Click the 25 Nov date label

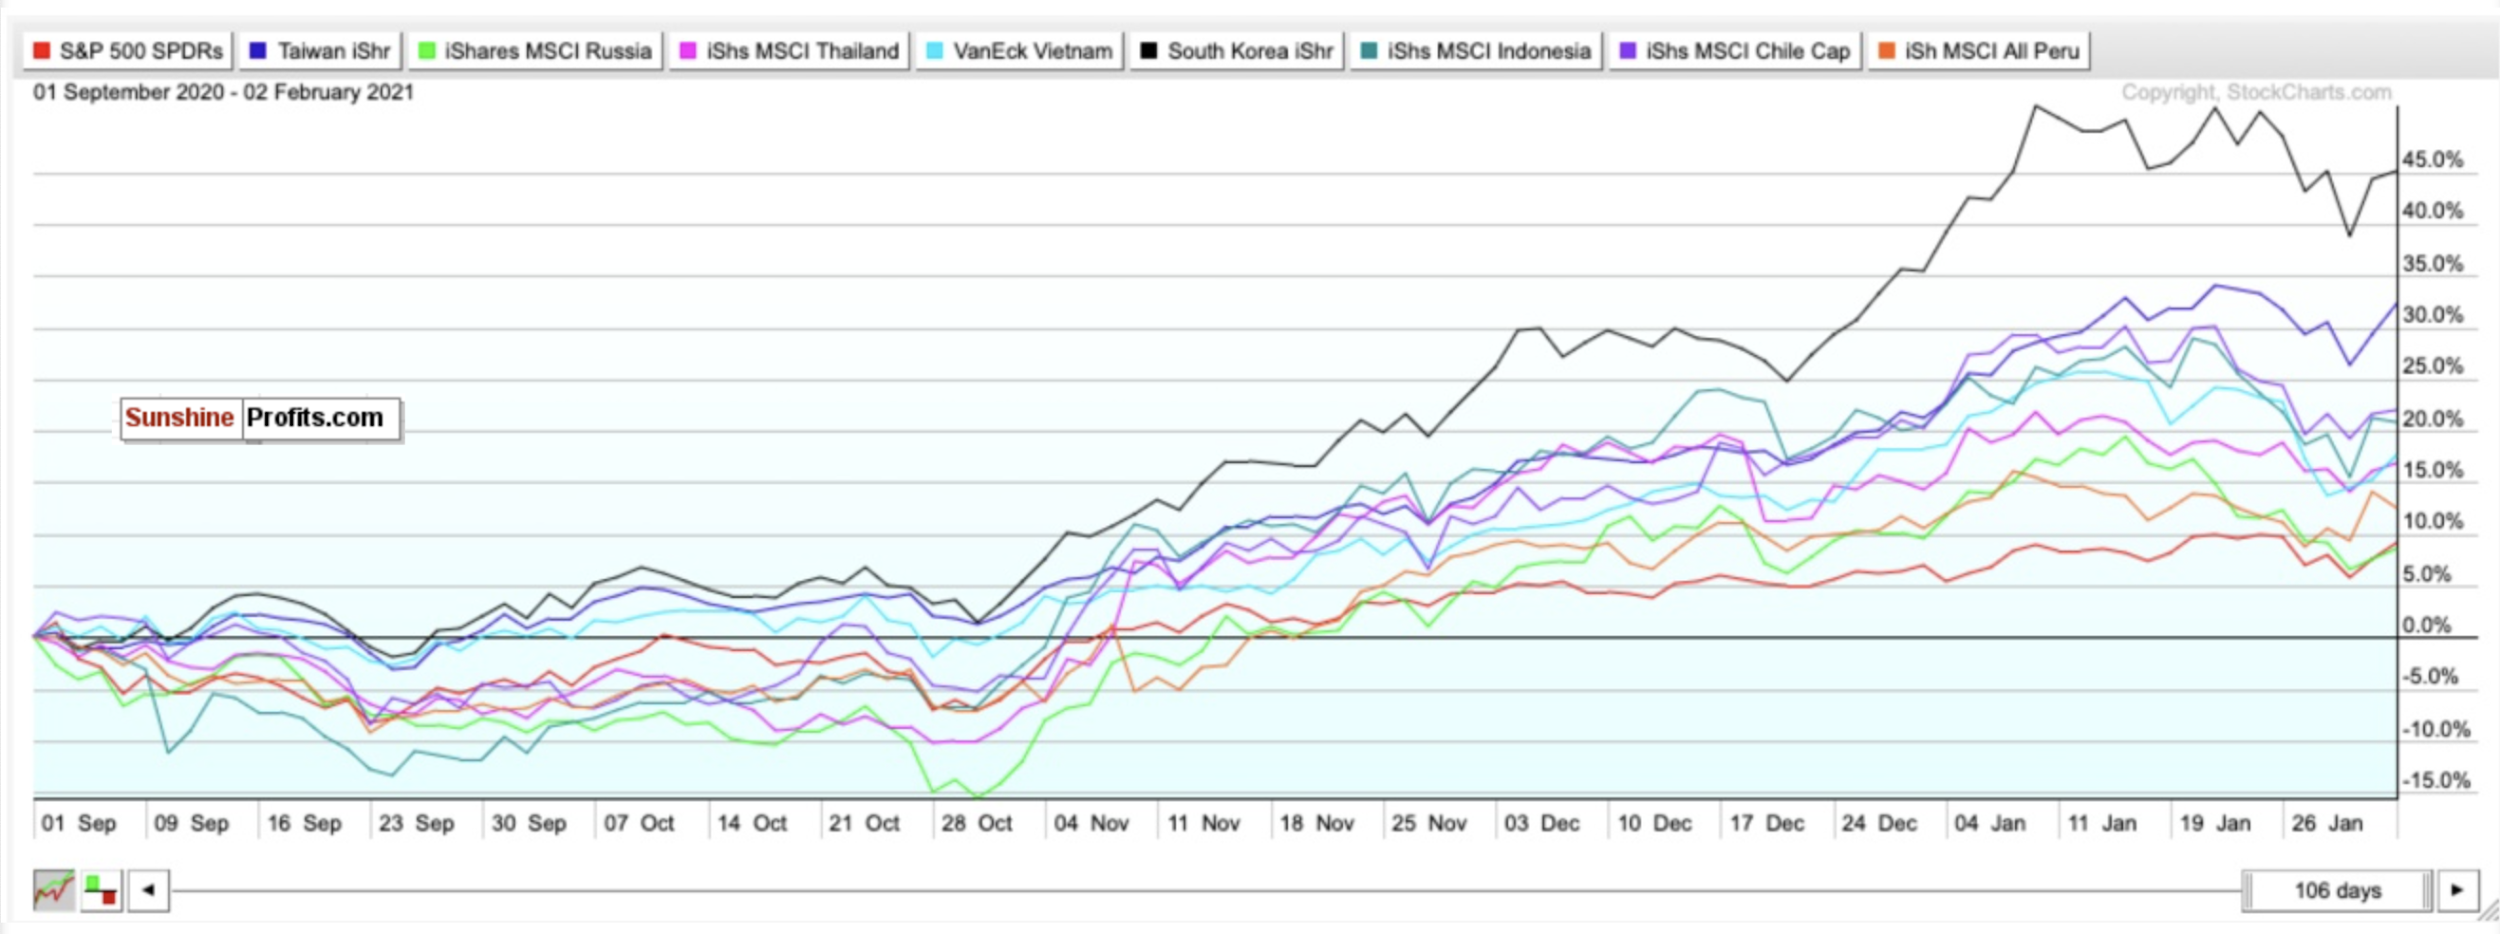(1429, 823)
